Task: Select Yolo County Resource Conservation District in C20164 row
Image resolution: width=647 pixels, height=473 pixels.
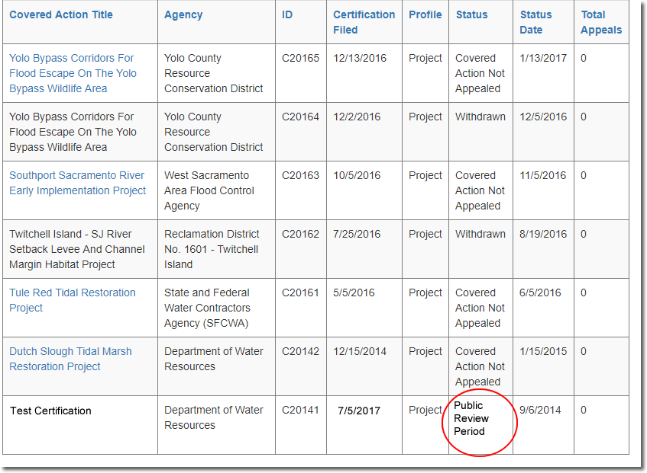Action: (x=214, y=132)
